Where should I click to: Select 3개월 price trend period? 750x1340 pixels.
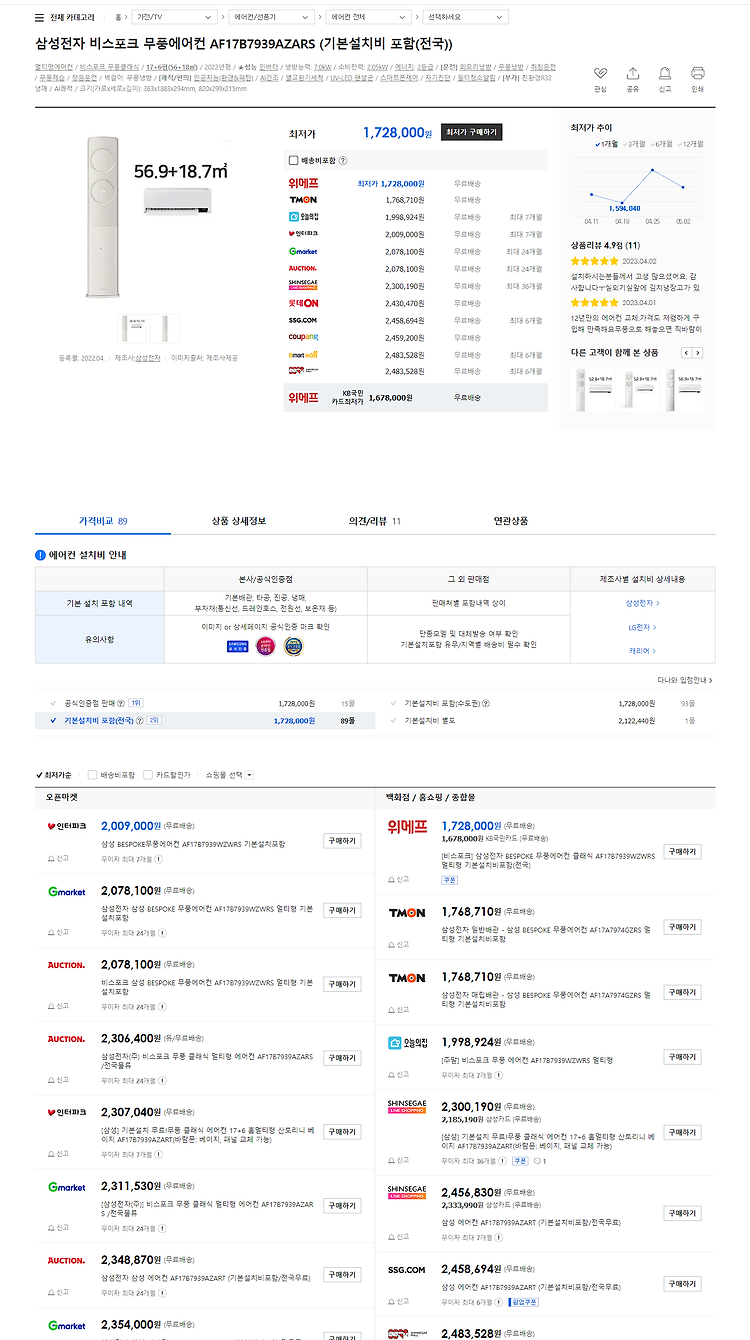(x=634, y=144)
